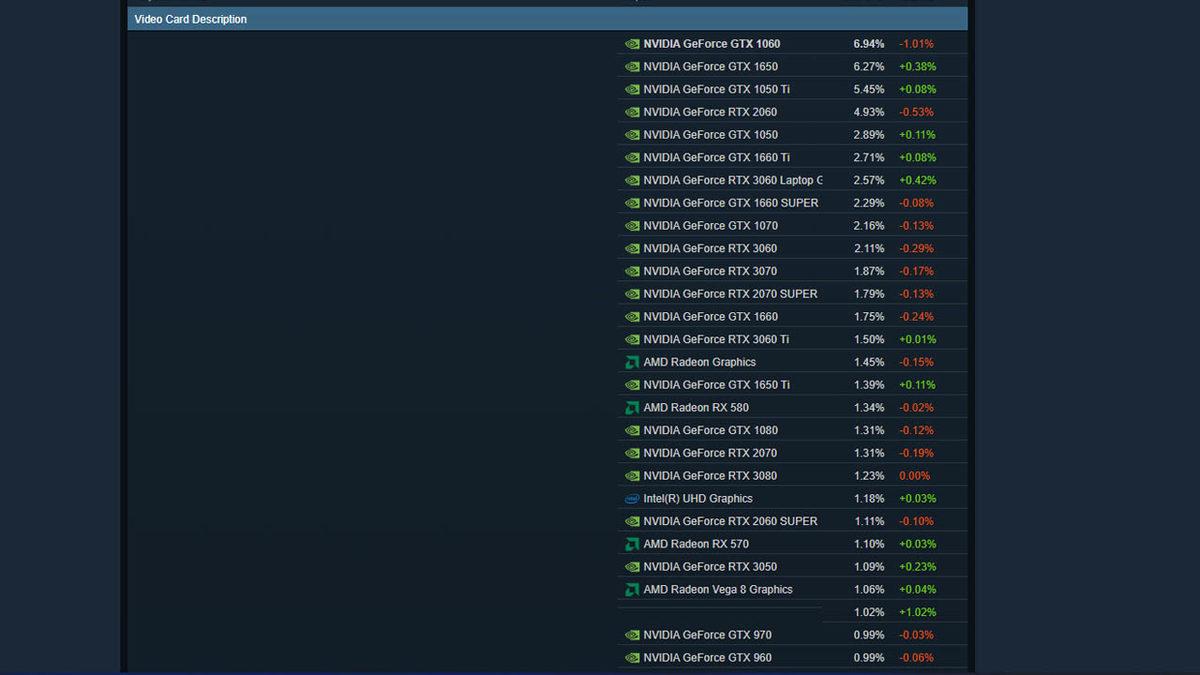Click the AMD icon beside Radeon RX 580

[631, 408]
